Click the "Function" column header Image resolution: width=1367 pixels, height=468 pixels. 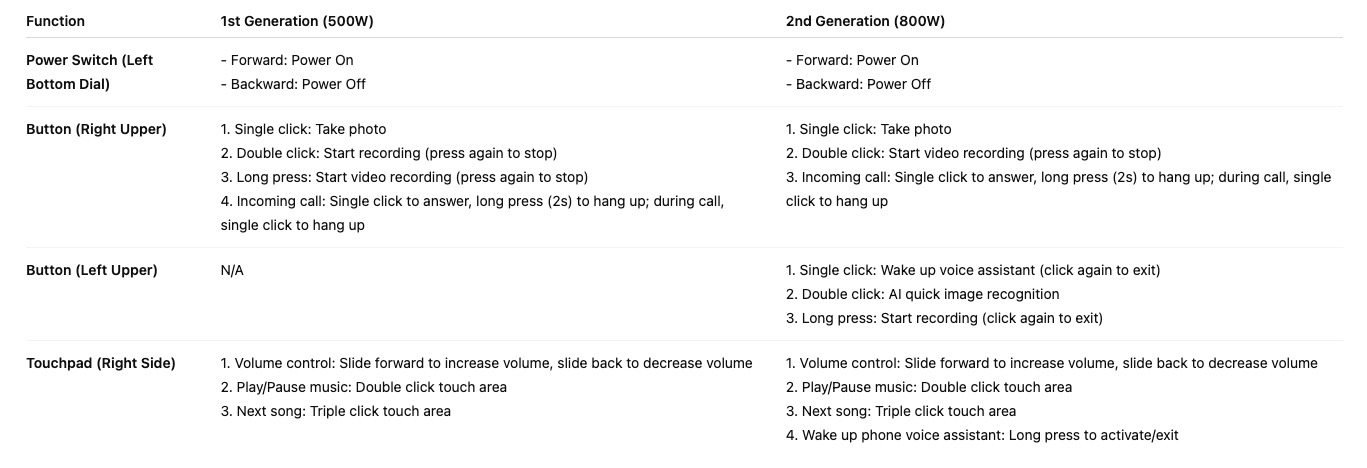coord(55,21)
